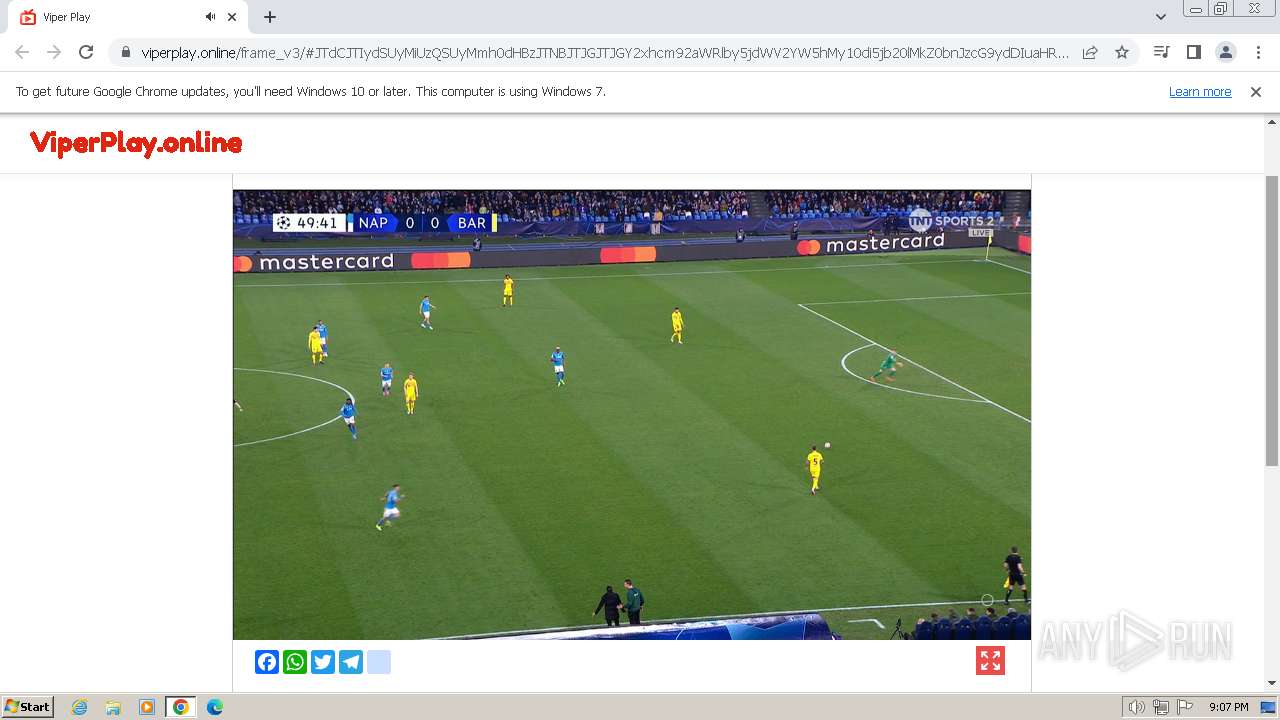Image resolution: width=1280 pixels, height=720 pixels.
Task: Toggle Chrome side panel
Action: click(x=1193, y=52)
